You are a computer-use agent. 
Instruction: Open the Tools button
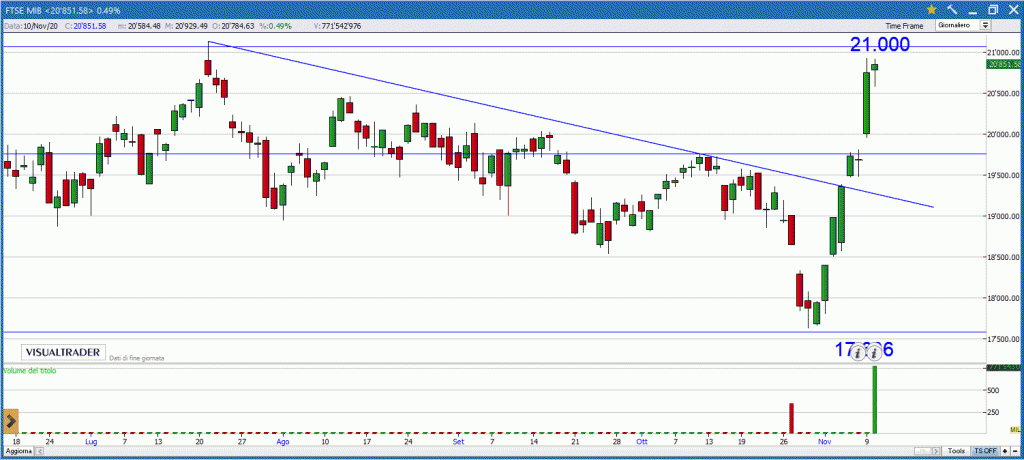957,451
